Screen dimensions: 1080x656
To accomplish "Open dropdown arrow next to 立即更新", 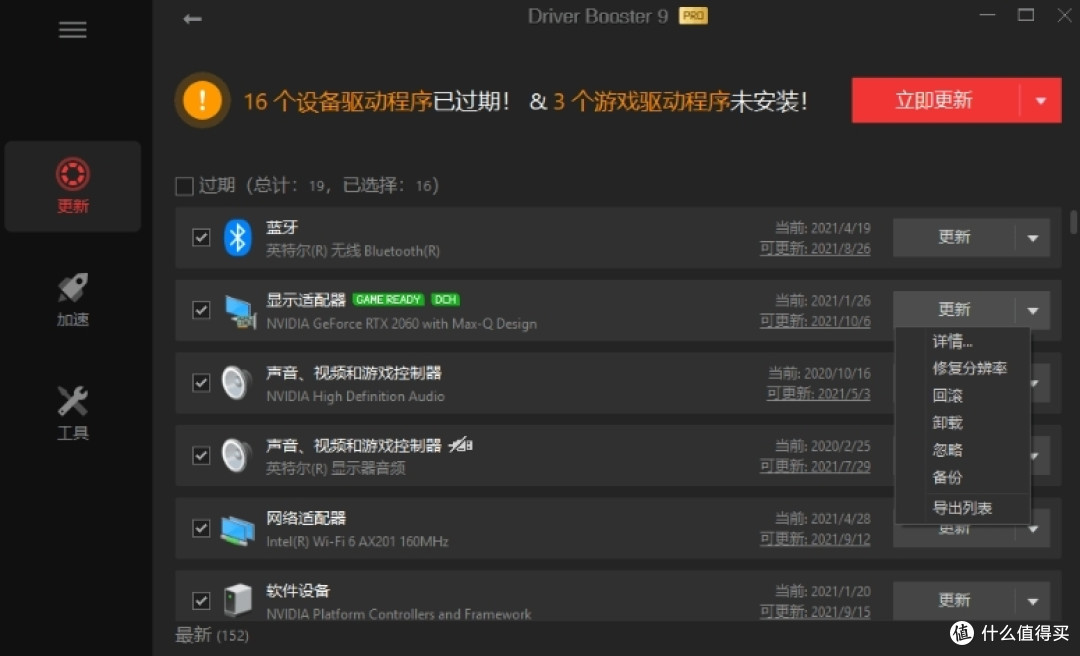I will pyautogui.click(x=1040, y=100).
